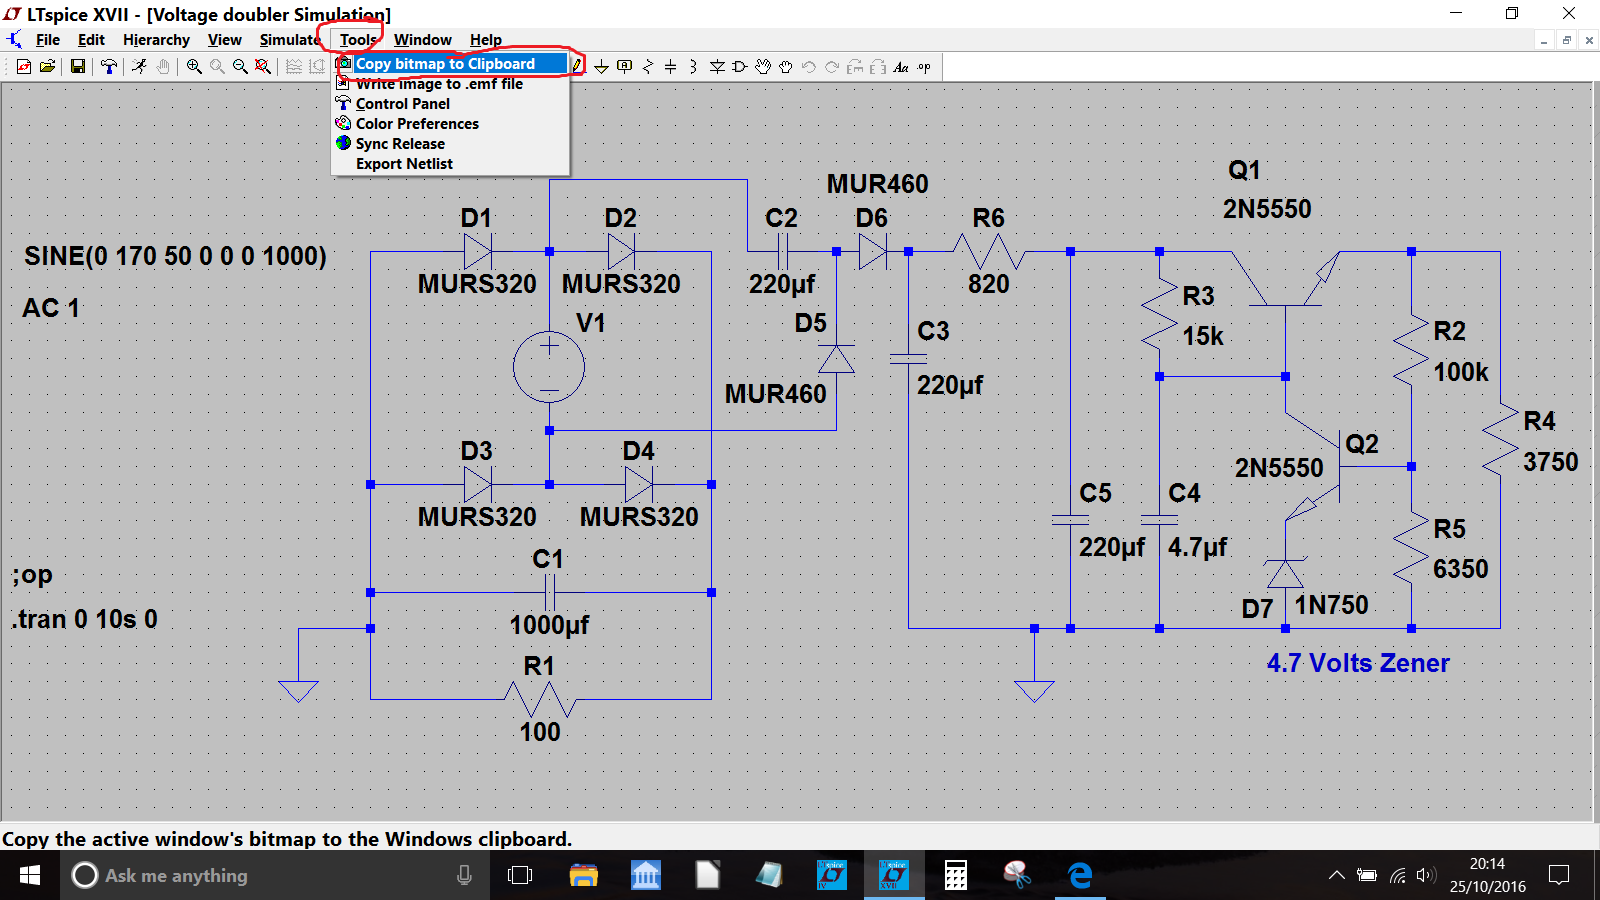Open File Explorer from the taskbar
Image resolution: width=1600 pixels, height=900 pixels.
pos(584,875)
